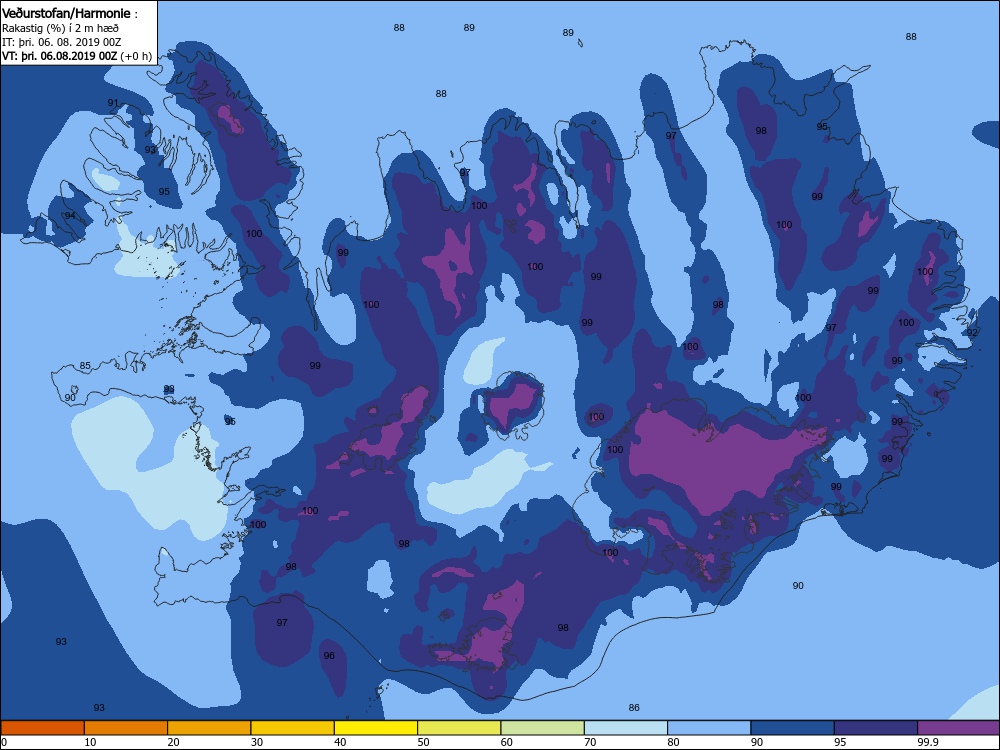The width and height of the screenshot is (1000, 750).
Task: Click the 40–50 bright yellow legend swatch
Action: tap(376, 728)
